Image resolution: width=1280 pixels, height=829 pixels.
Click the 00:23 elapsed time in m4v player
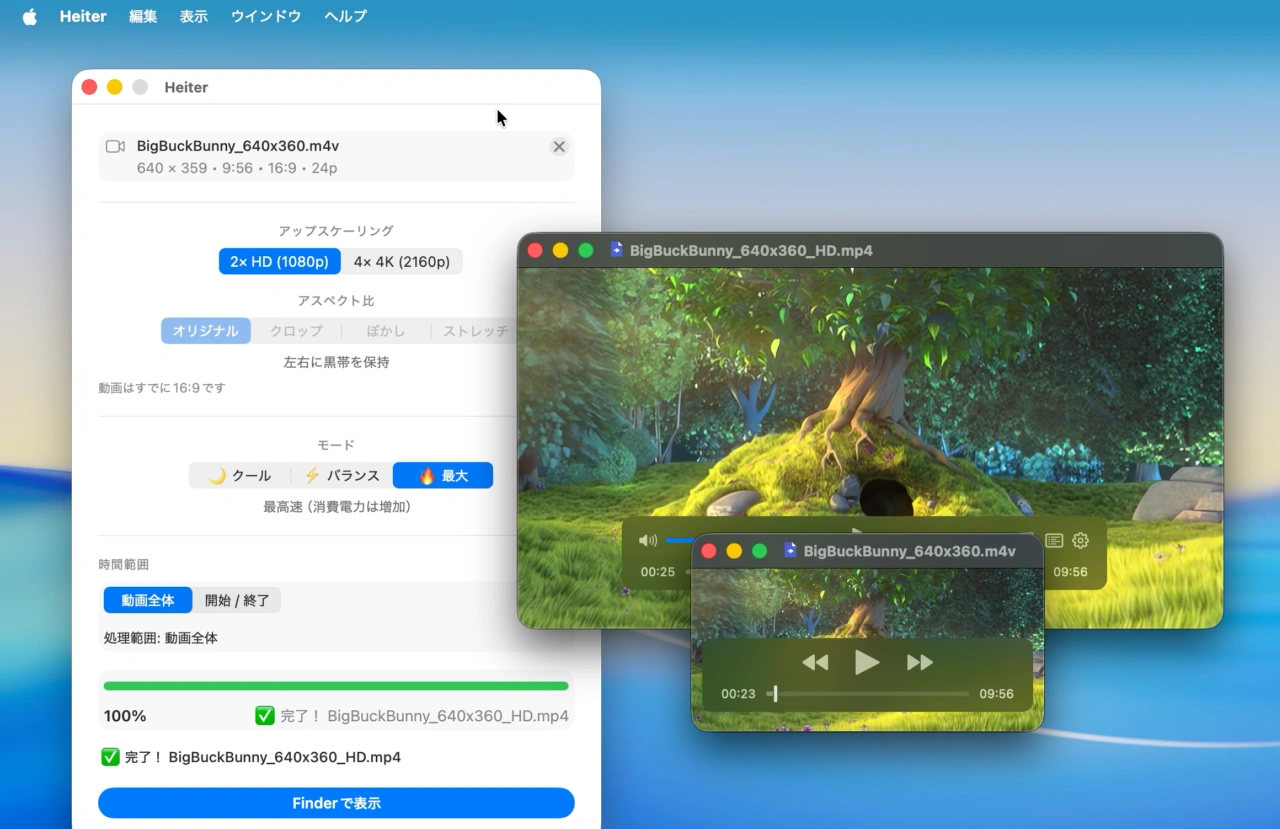[x=738, y=694]
